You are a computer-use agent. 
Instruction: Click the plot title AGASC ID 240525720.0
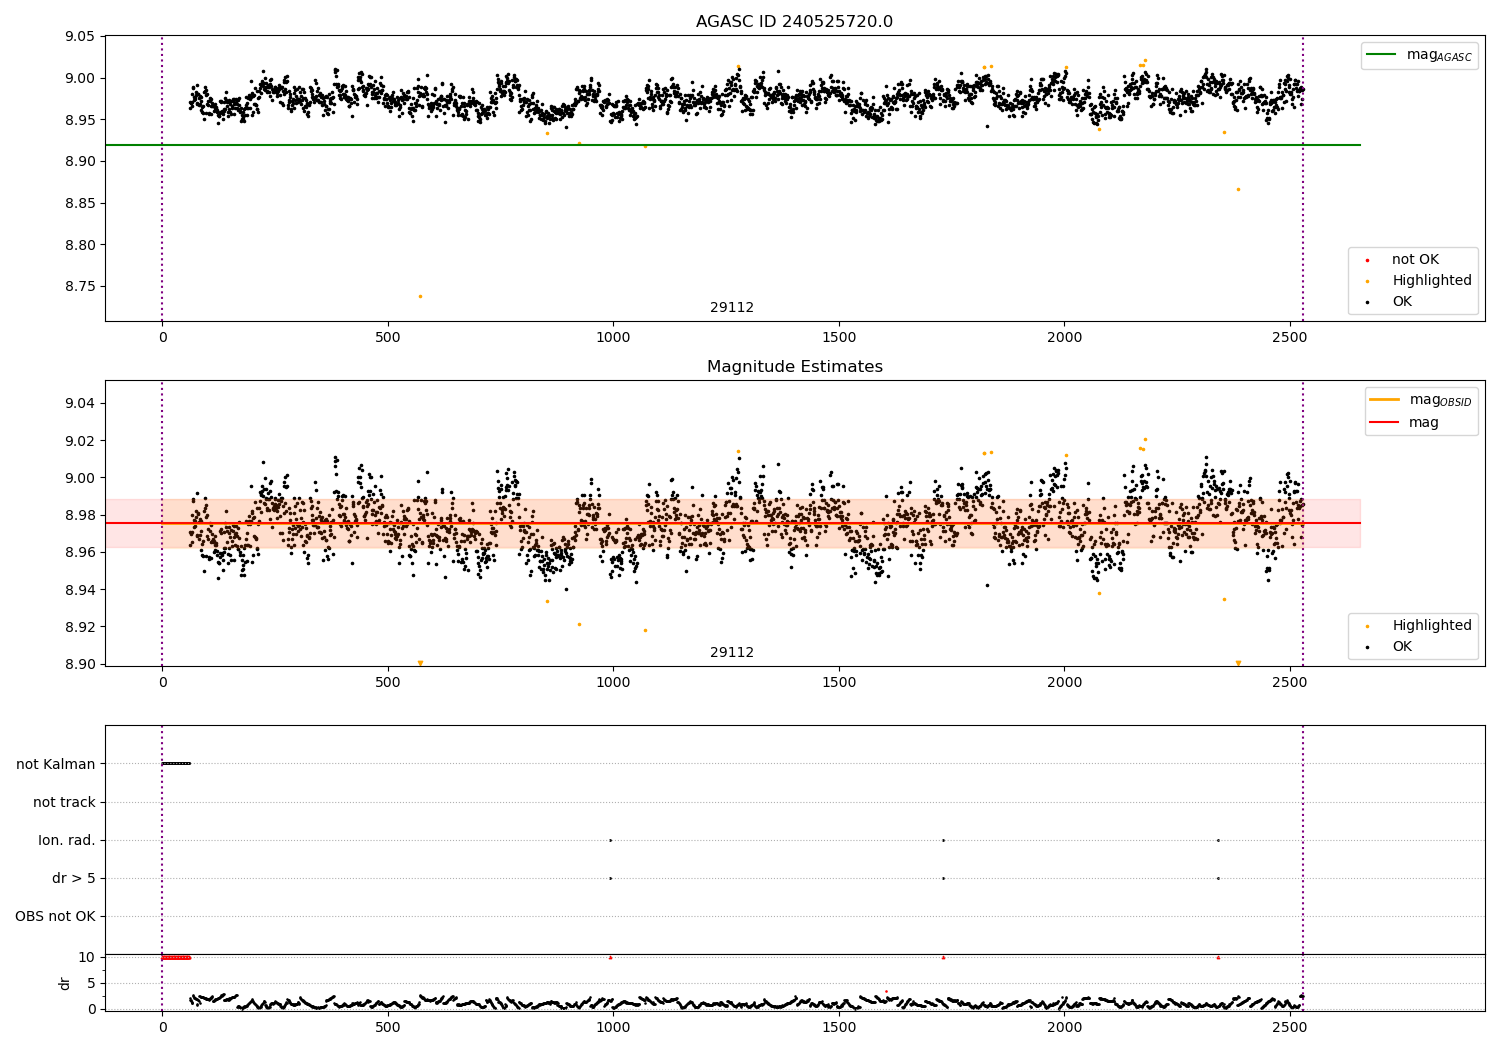pyautogui.click(x=794, y=22)
